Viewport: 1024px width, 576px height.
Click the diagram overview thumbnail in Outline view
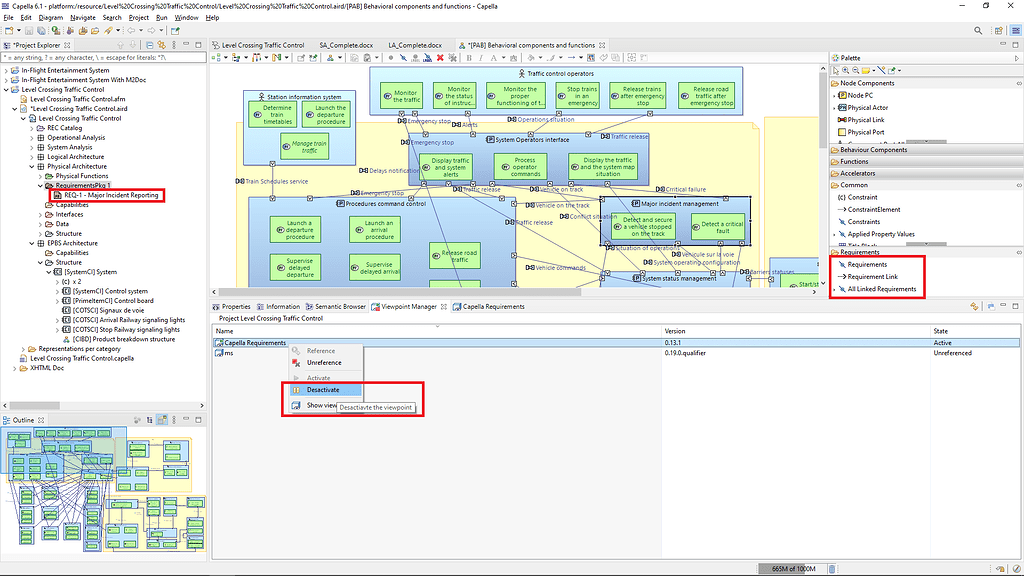tap(100, 490)
